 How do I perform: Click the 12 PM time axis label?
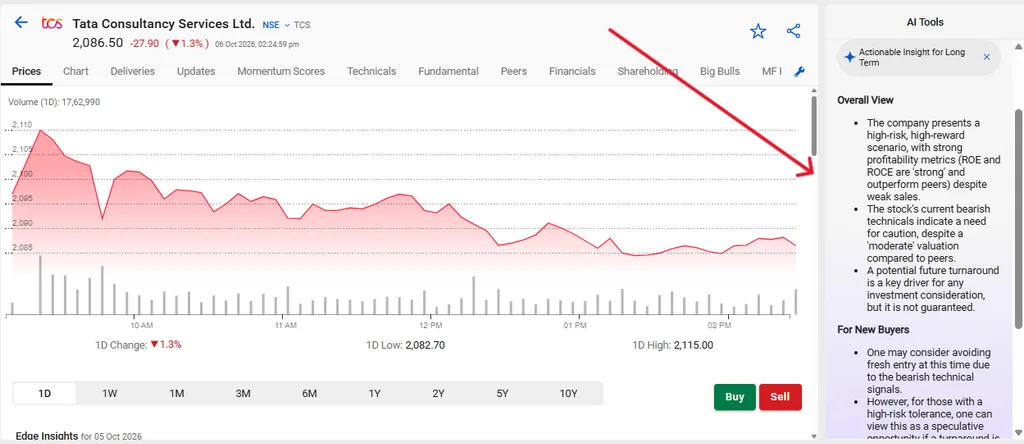[431, 325]
